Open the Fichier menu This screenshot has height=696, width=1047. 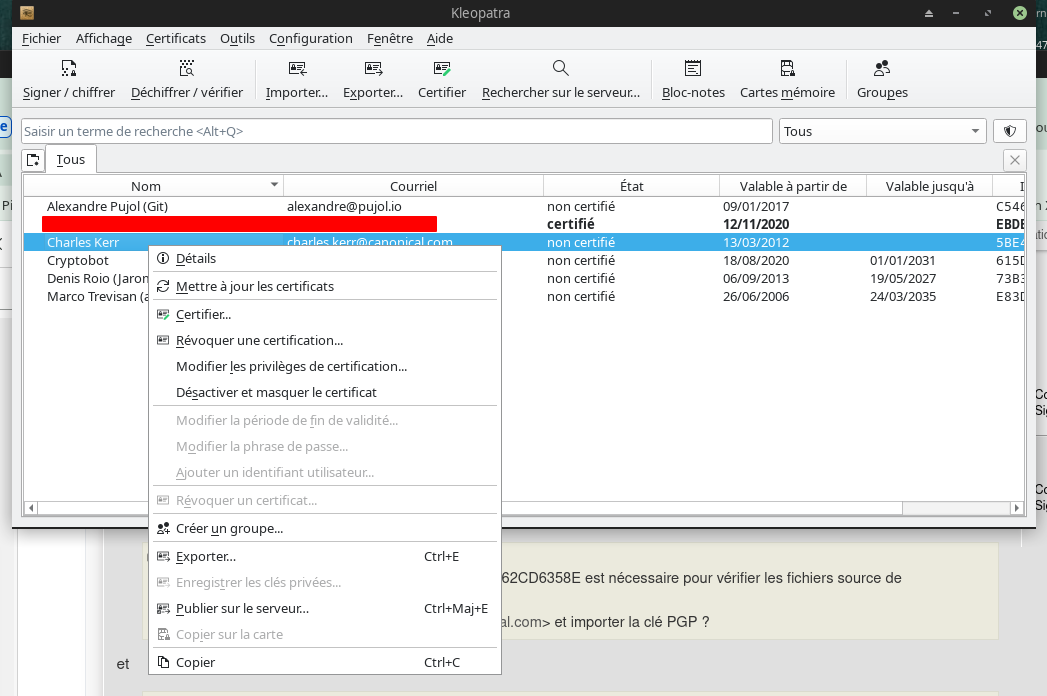[41, 39]
